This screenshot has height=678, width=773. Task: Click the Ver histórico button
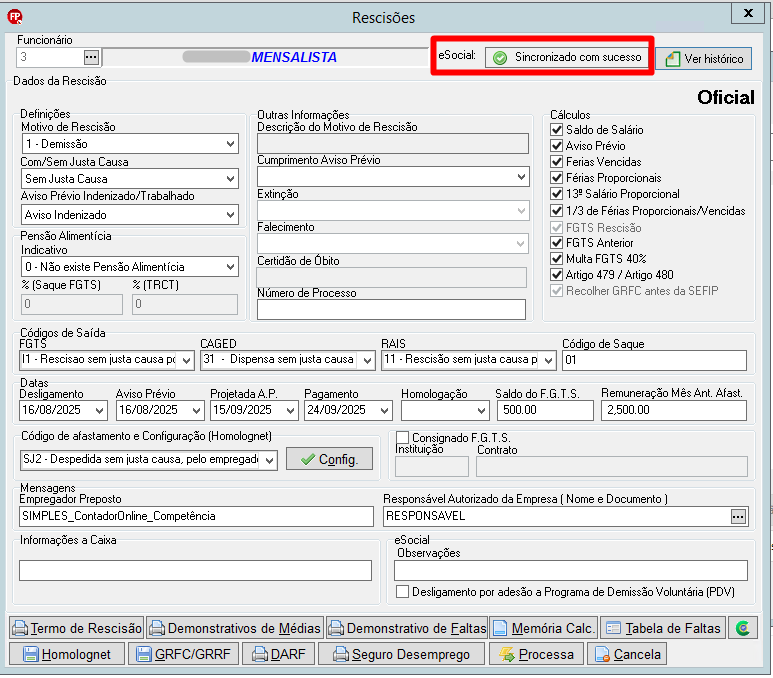(703, 59)
